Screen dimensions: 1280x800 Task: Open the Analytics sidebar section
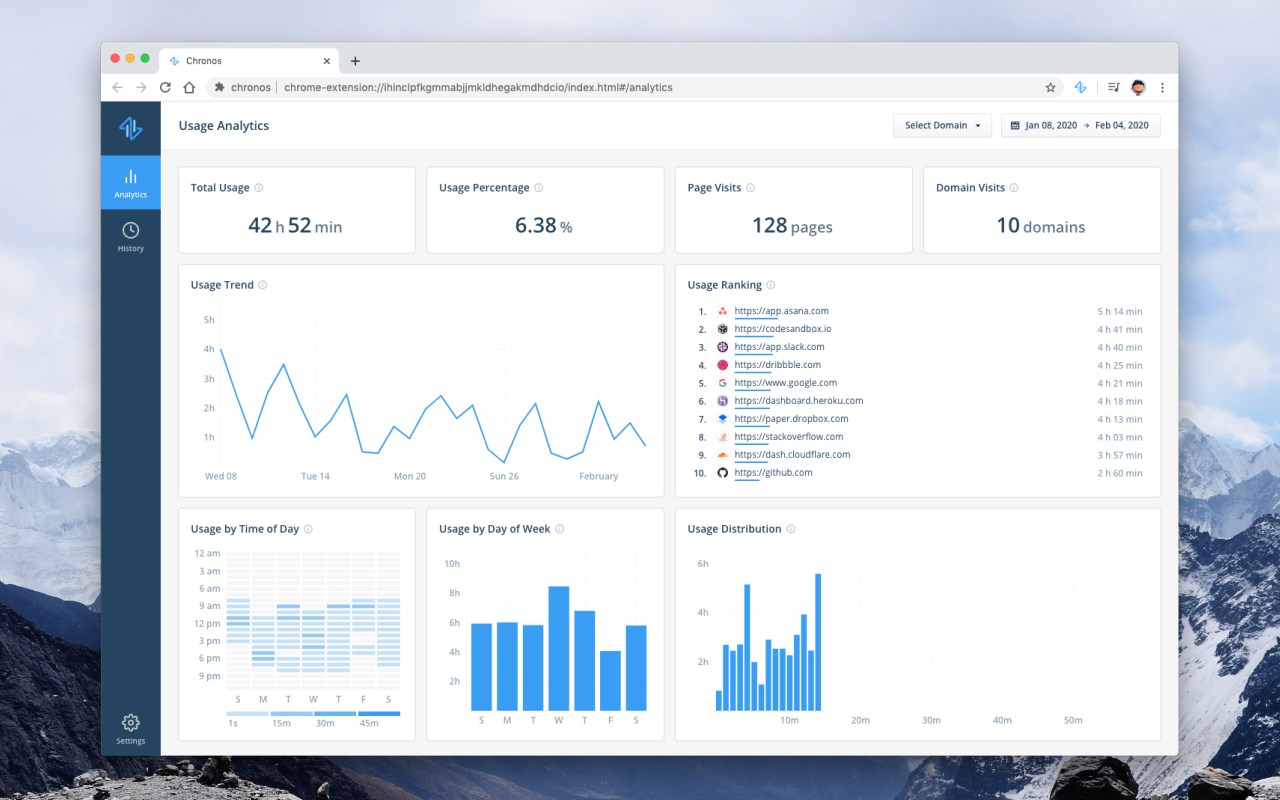[x=130, y=182]
